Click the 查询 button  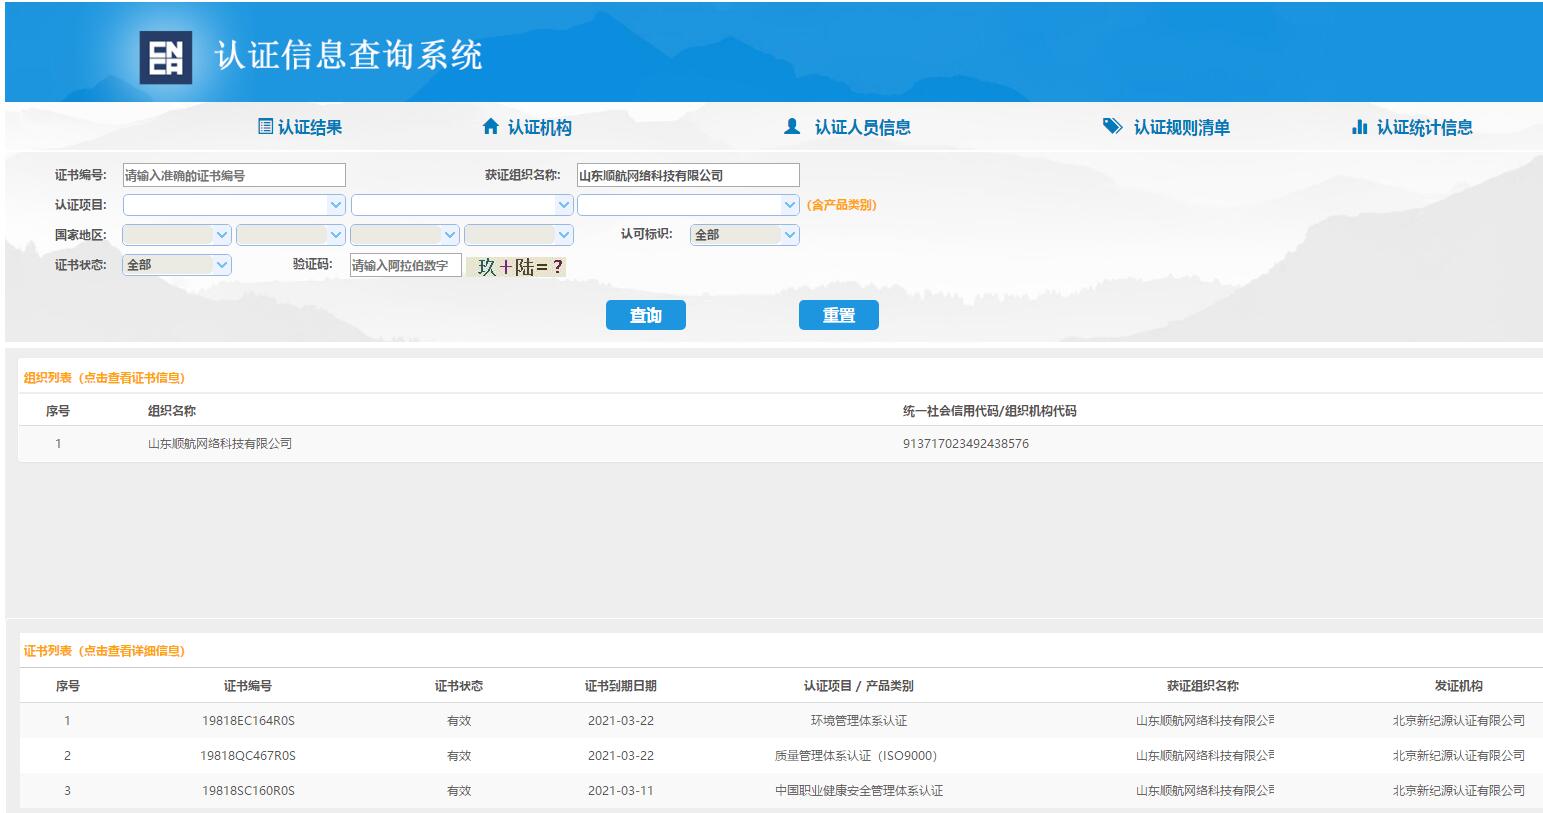[x=646, y=315]
